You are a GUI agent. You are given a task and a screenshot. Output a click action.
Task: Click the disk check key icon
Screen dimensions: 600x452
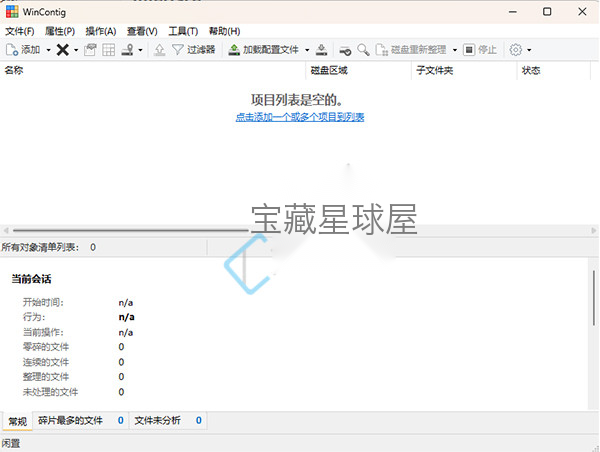pos(345,50)
